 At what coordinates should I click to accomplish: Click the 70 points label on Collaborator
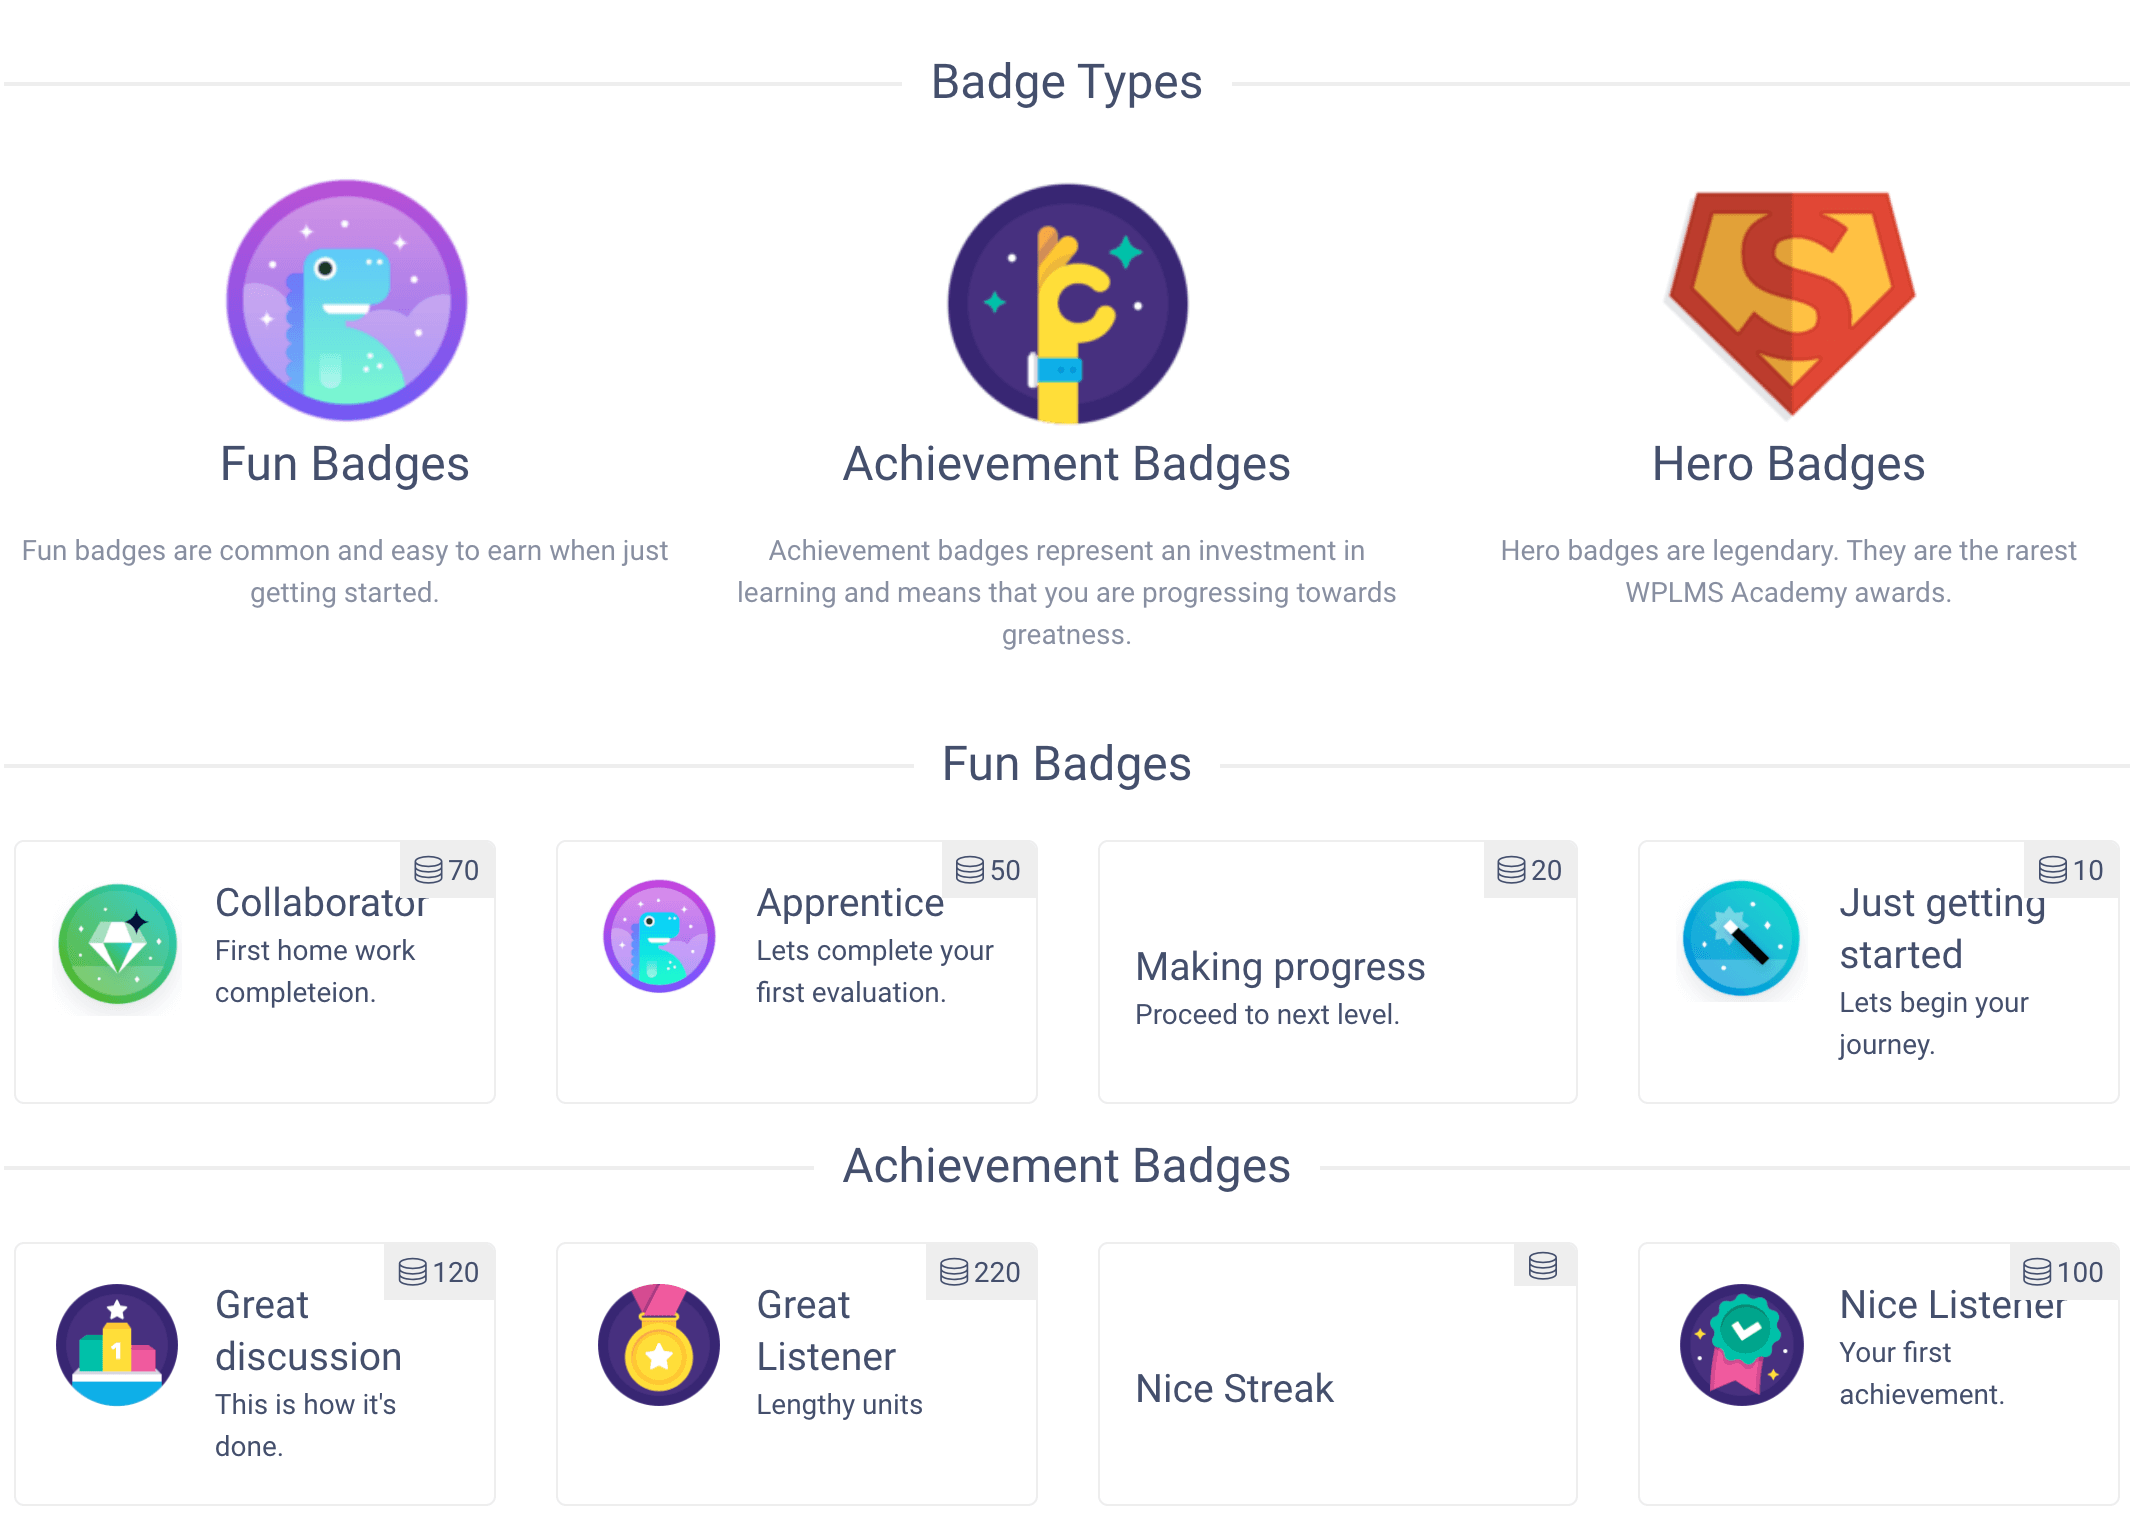447,870
